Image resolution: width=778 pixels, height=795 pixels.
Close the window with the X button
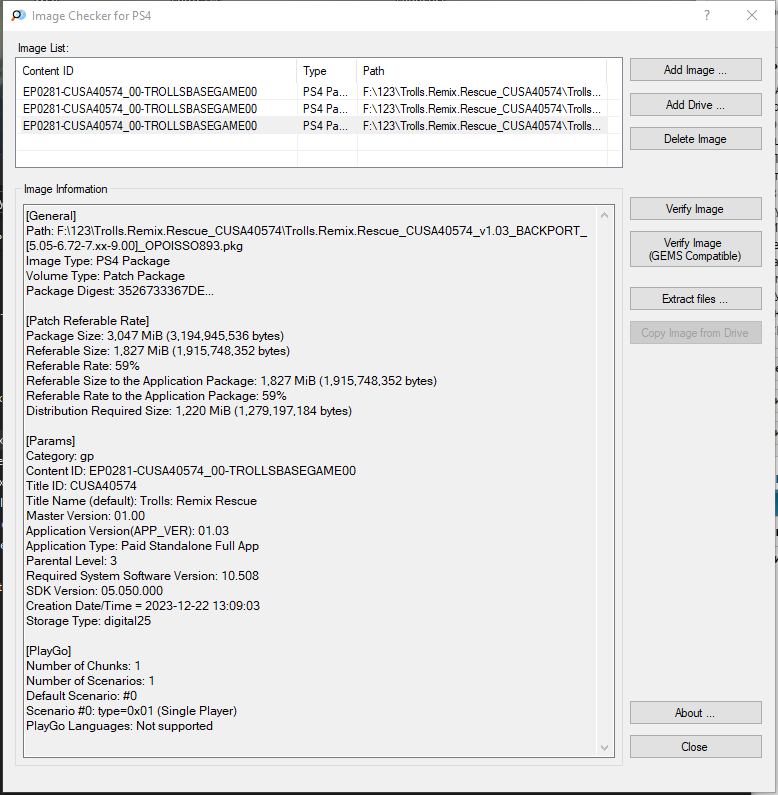click(x=752, y=15)
